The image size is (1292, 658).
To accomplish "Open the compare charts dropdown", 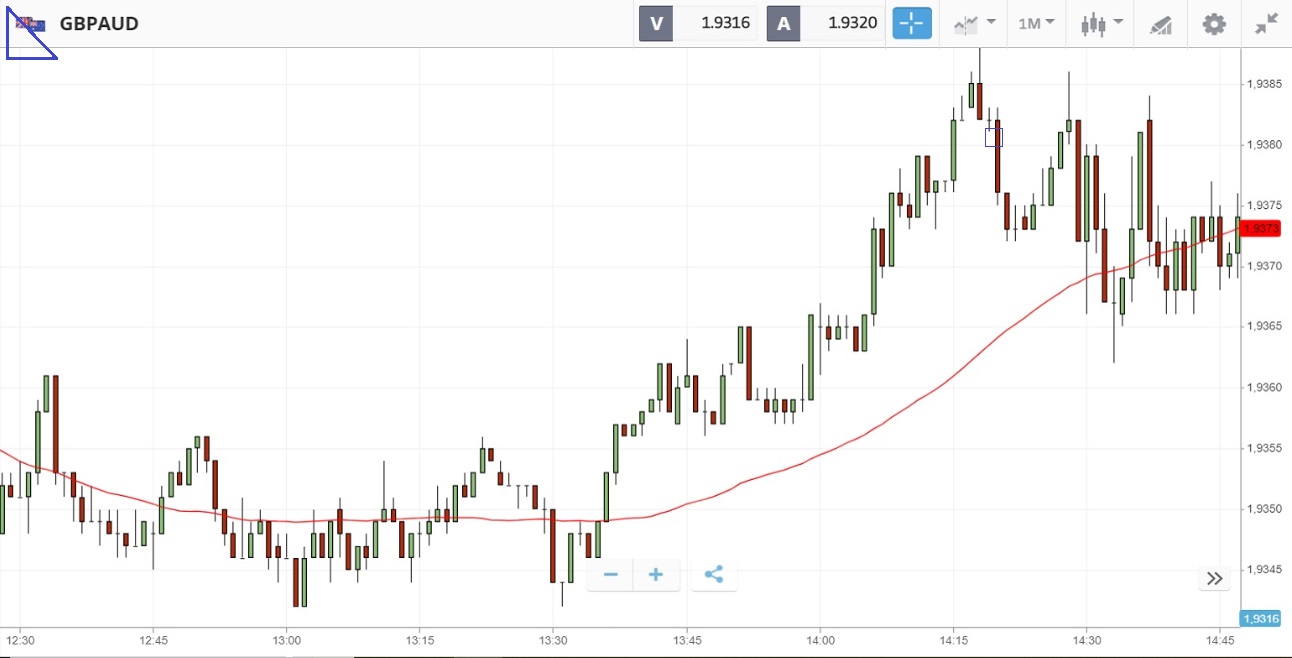I will (974, 23).
